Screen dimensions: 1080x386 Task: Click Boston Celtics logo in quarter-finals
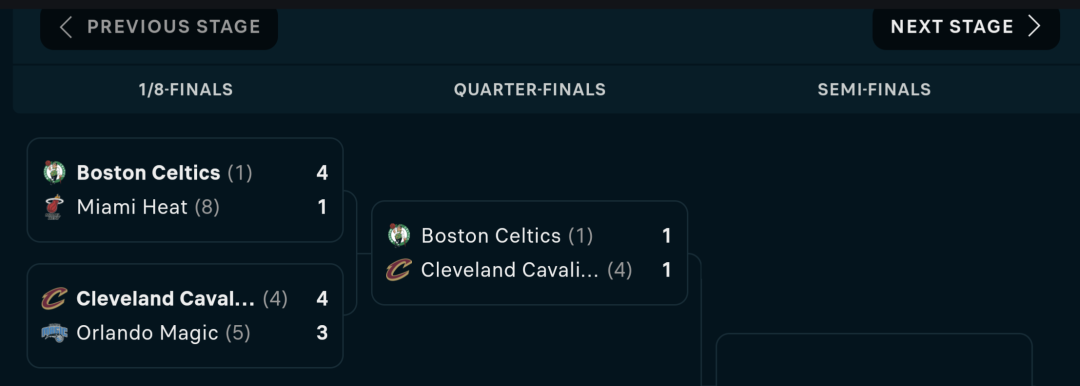tap(398, 236)
